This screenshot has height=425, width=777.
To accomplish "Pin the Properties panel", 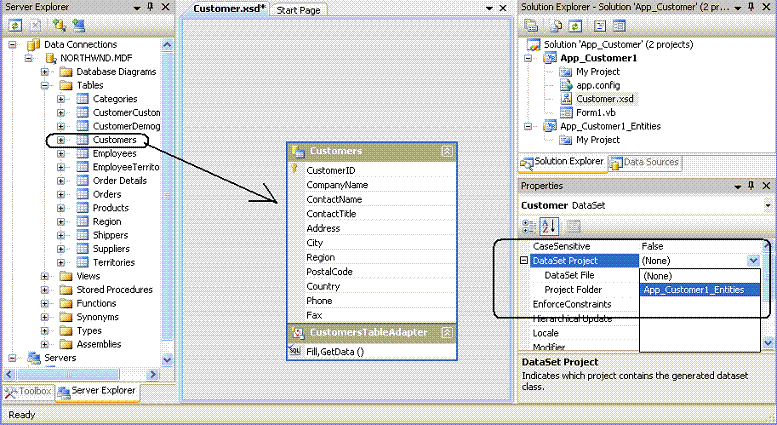I will (751, 185).
